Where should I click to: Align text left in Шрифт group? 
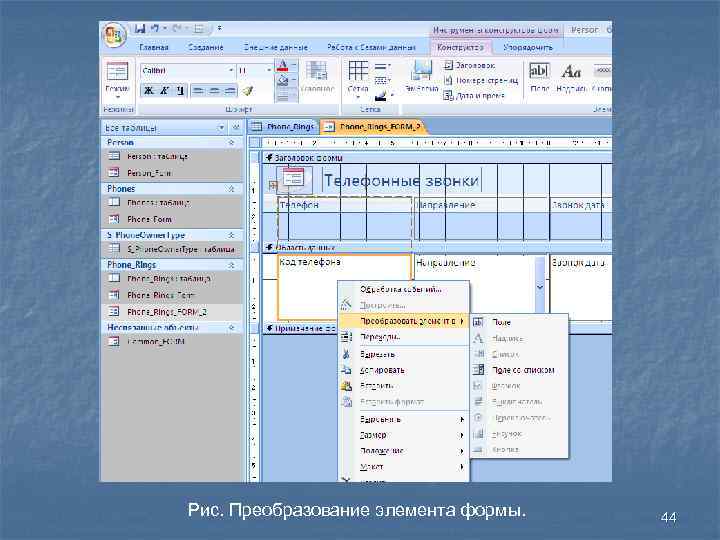pos(198,90)
